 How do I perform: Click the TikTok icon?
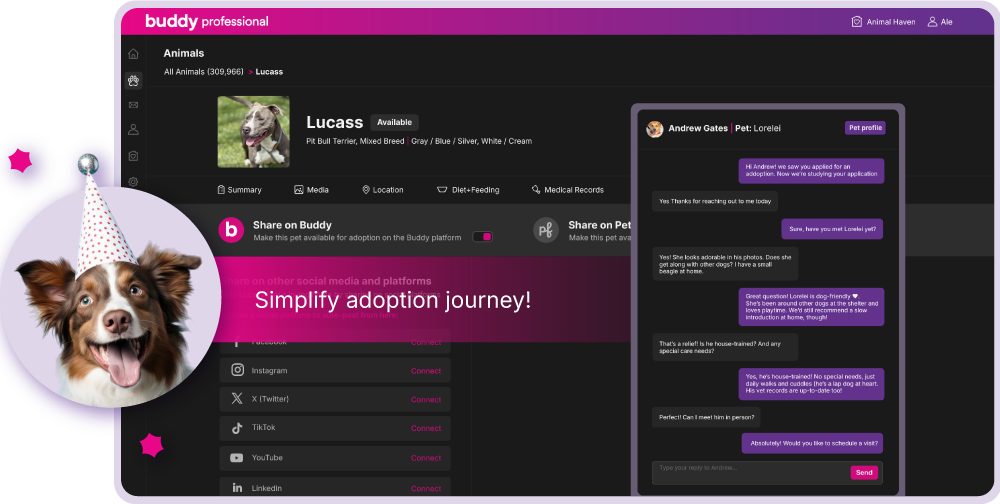tap(237, 428)
